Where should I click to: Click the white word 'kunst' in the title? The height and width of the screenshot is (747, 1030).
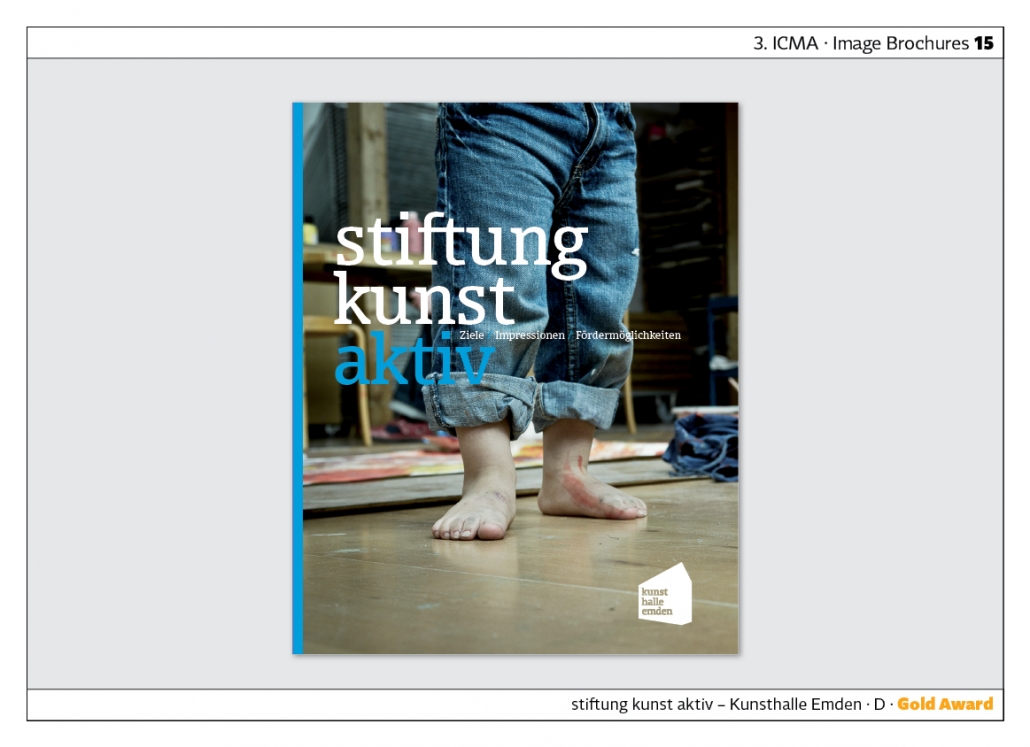tap(424, 299)
